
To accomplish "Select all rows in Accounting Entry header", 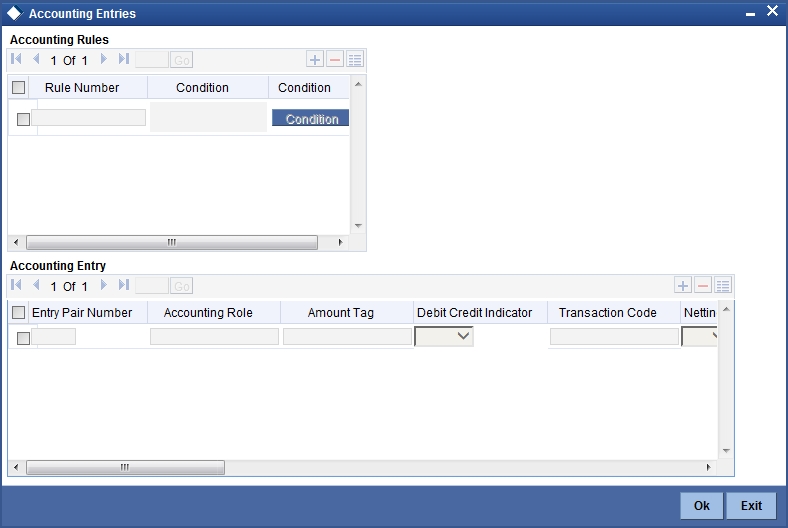I will click(x=19, y=312).
